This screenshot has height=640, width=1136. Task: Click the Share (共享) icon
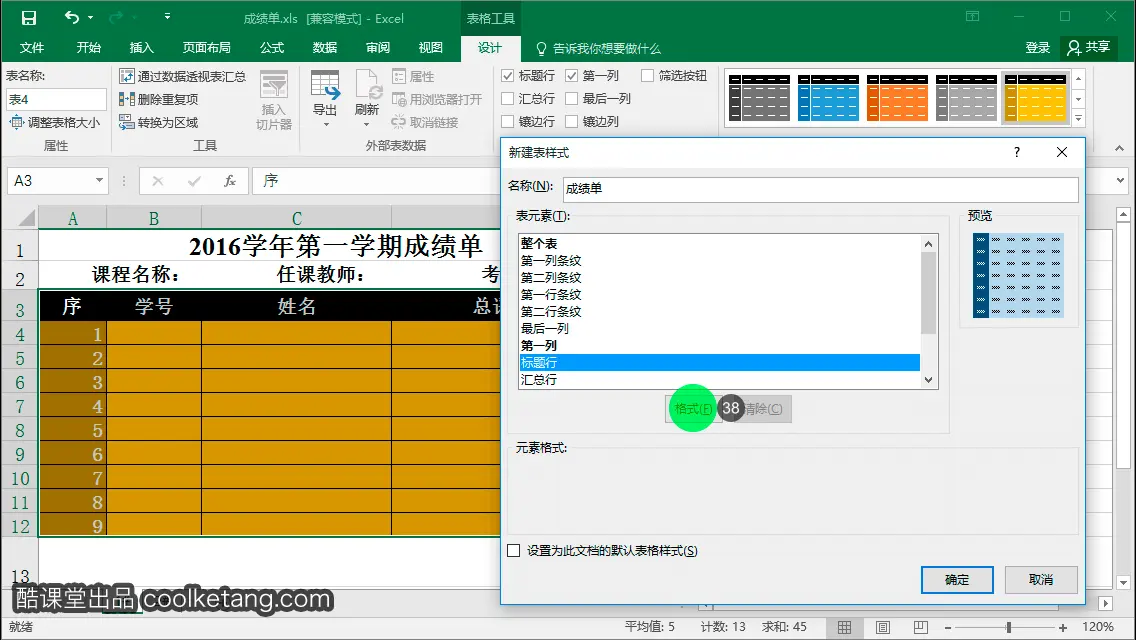[1074, 48]
